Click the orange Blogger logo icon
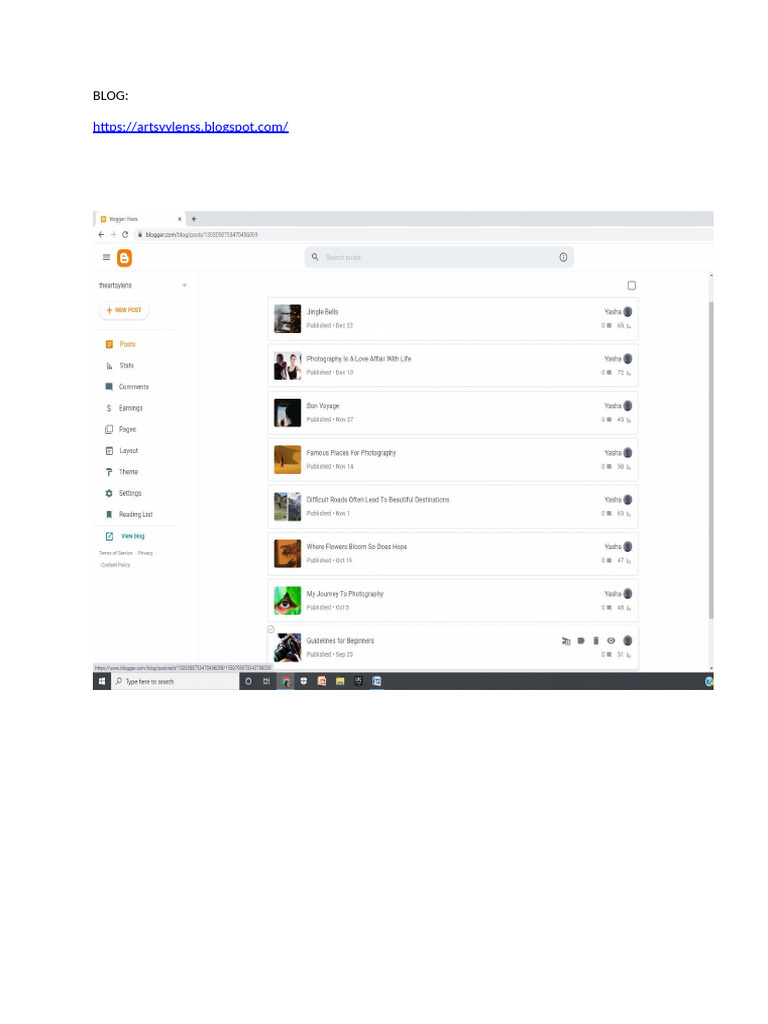 point(124,258)
